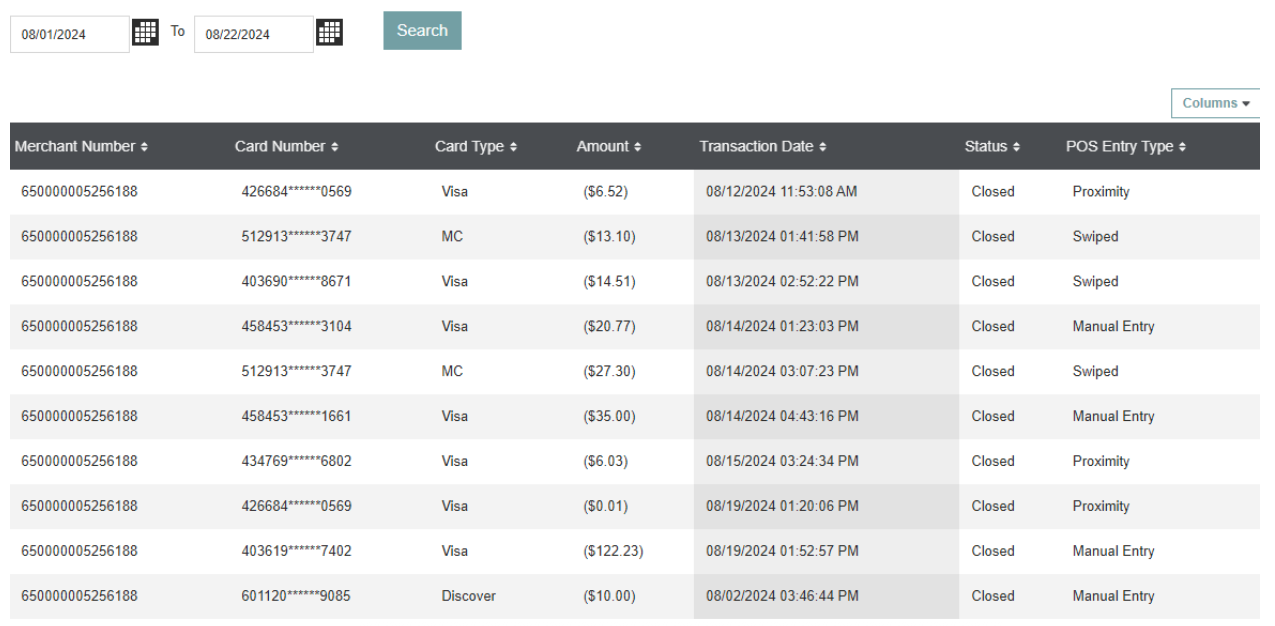Click card number 403690******8671

tap(295, 282)
